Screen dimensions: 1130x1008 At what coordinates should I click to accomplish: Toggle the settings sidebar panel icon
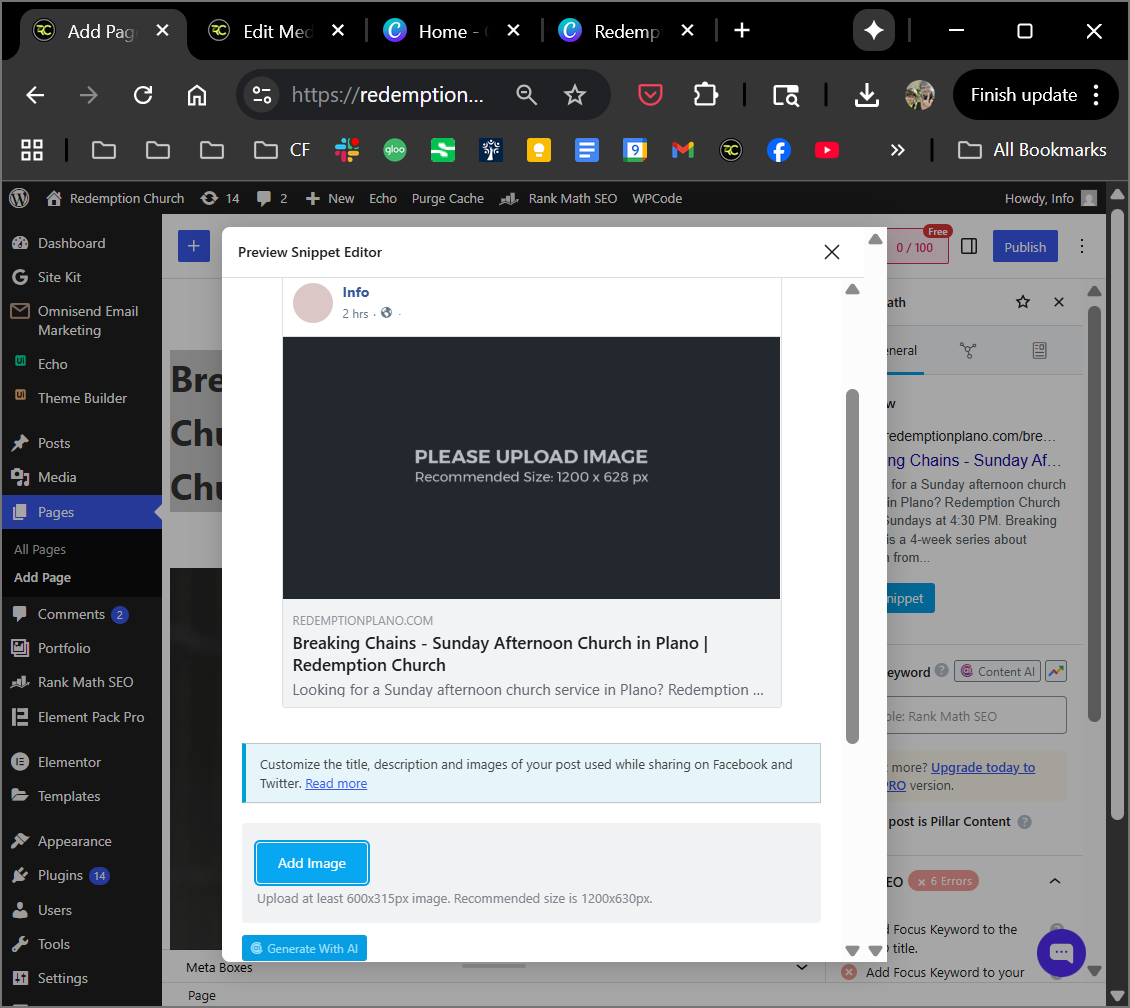coord(968,247)
